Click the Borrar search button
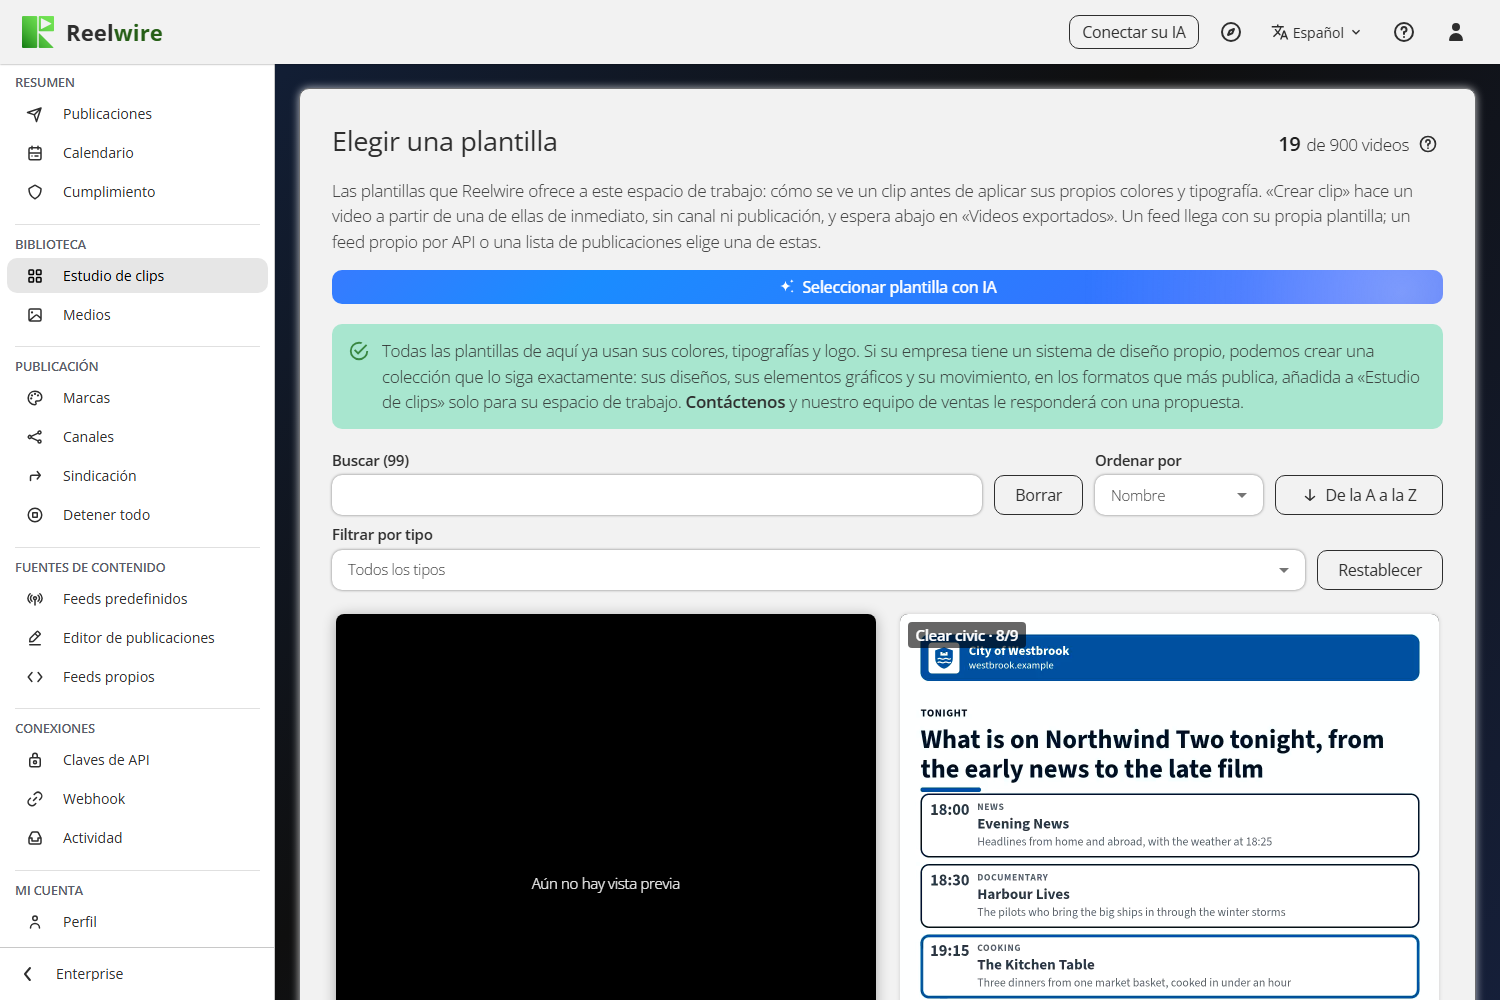 (x=1038, y=495)
